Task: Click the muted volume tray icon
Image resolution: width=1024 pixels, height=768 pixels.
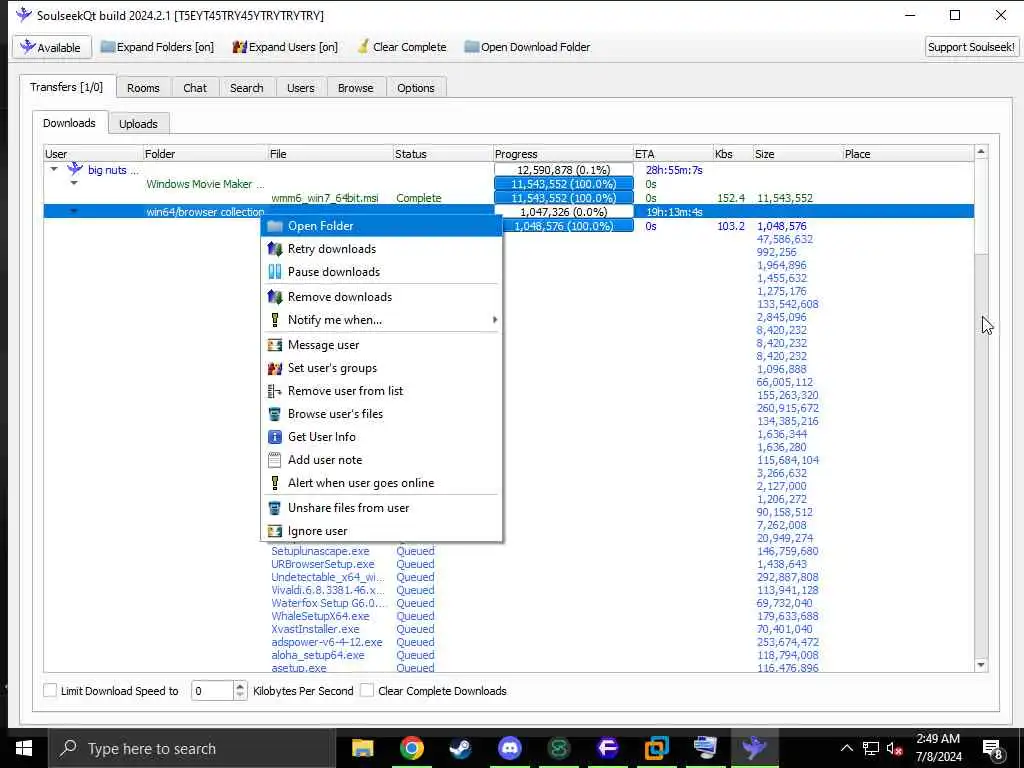Action: coord(894,748)
